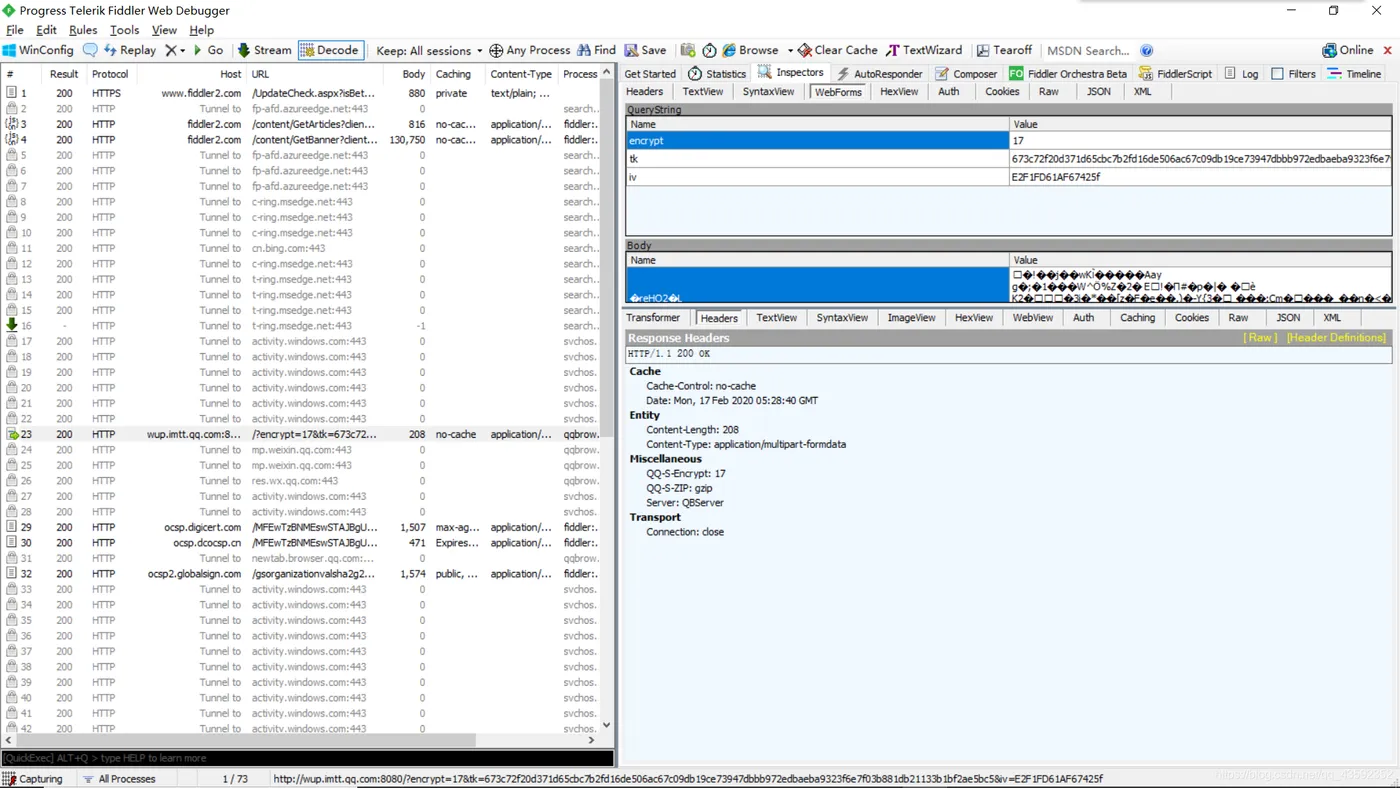
Task: Click the QuickExec command input box
Action: coord(307,758)
